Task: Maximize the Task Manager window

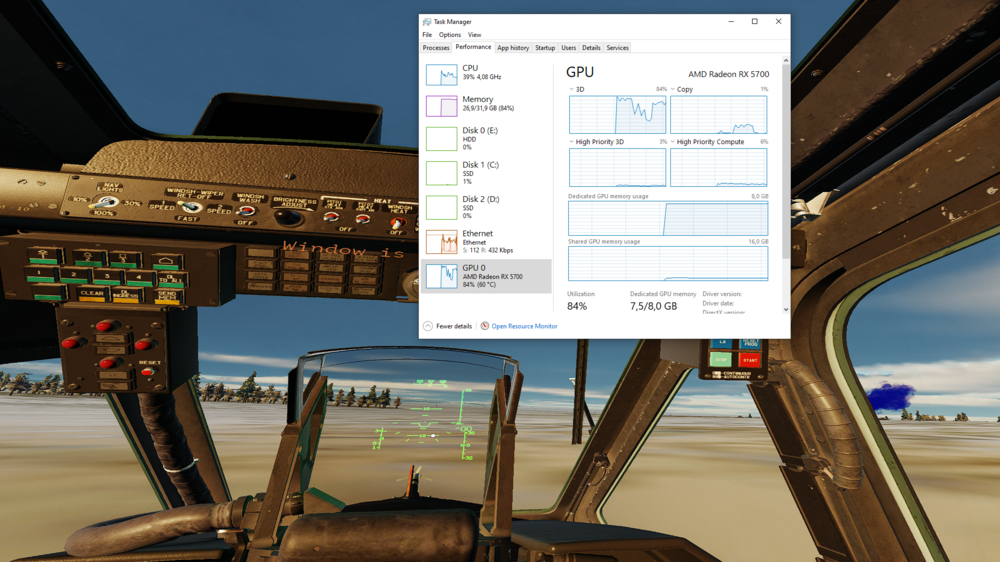Action: [754, 22]
